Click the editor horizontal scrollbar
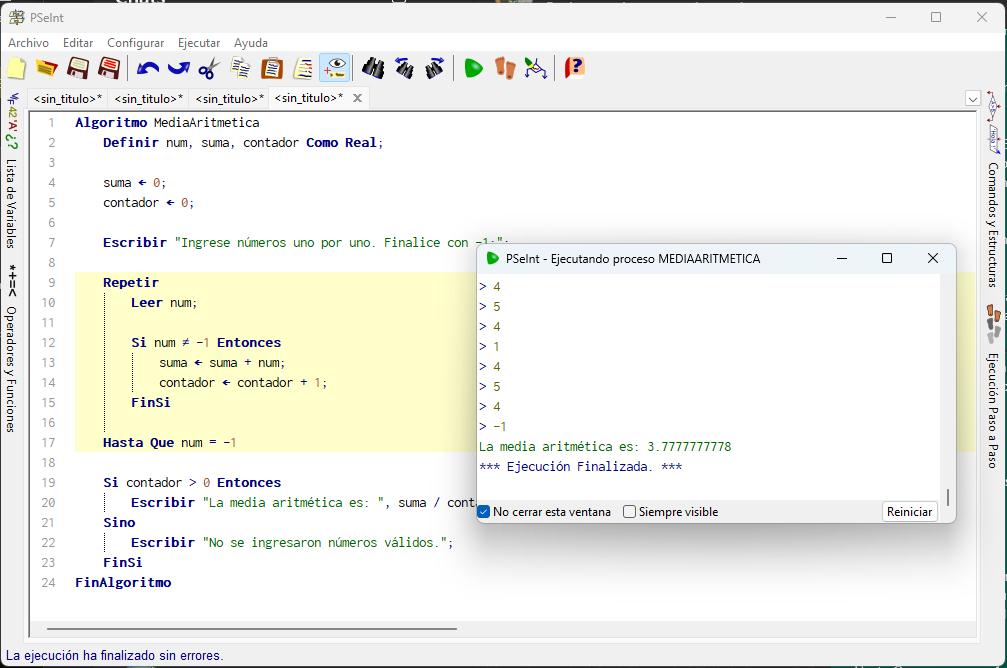1007x668 pixels. coord(250,629)
